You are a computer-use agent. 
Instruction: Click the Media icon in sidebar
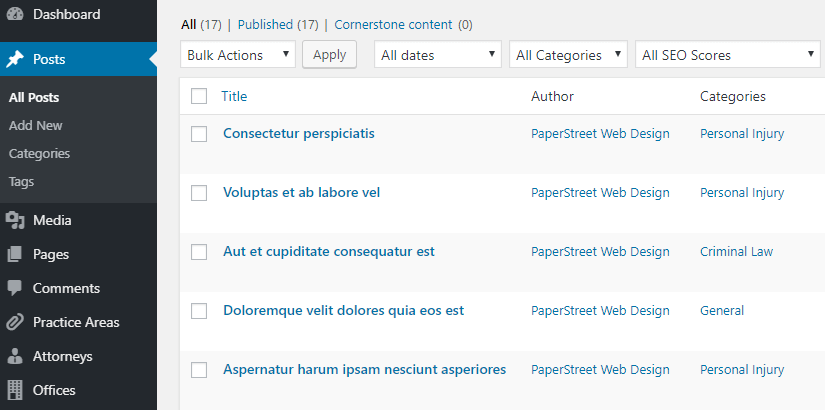(x=15, y=221)
